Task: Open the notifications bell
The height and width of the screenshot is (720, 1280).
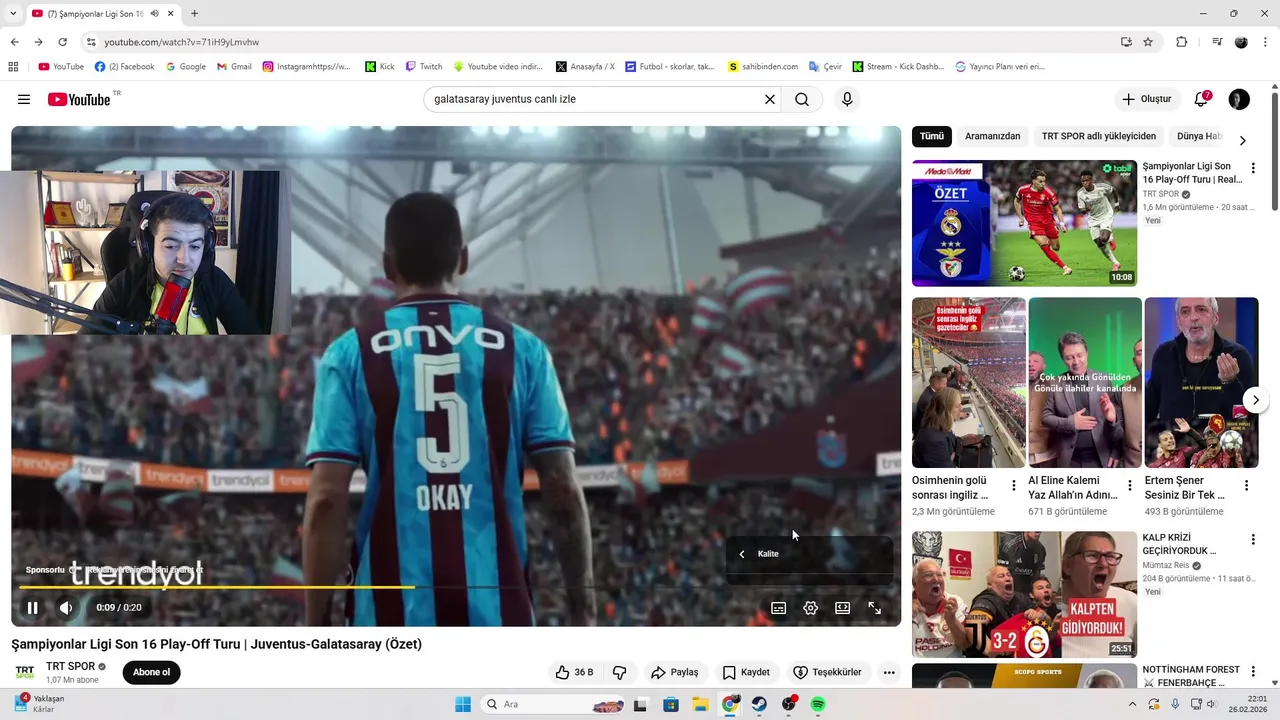Action: [x=1201, y=99]
